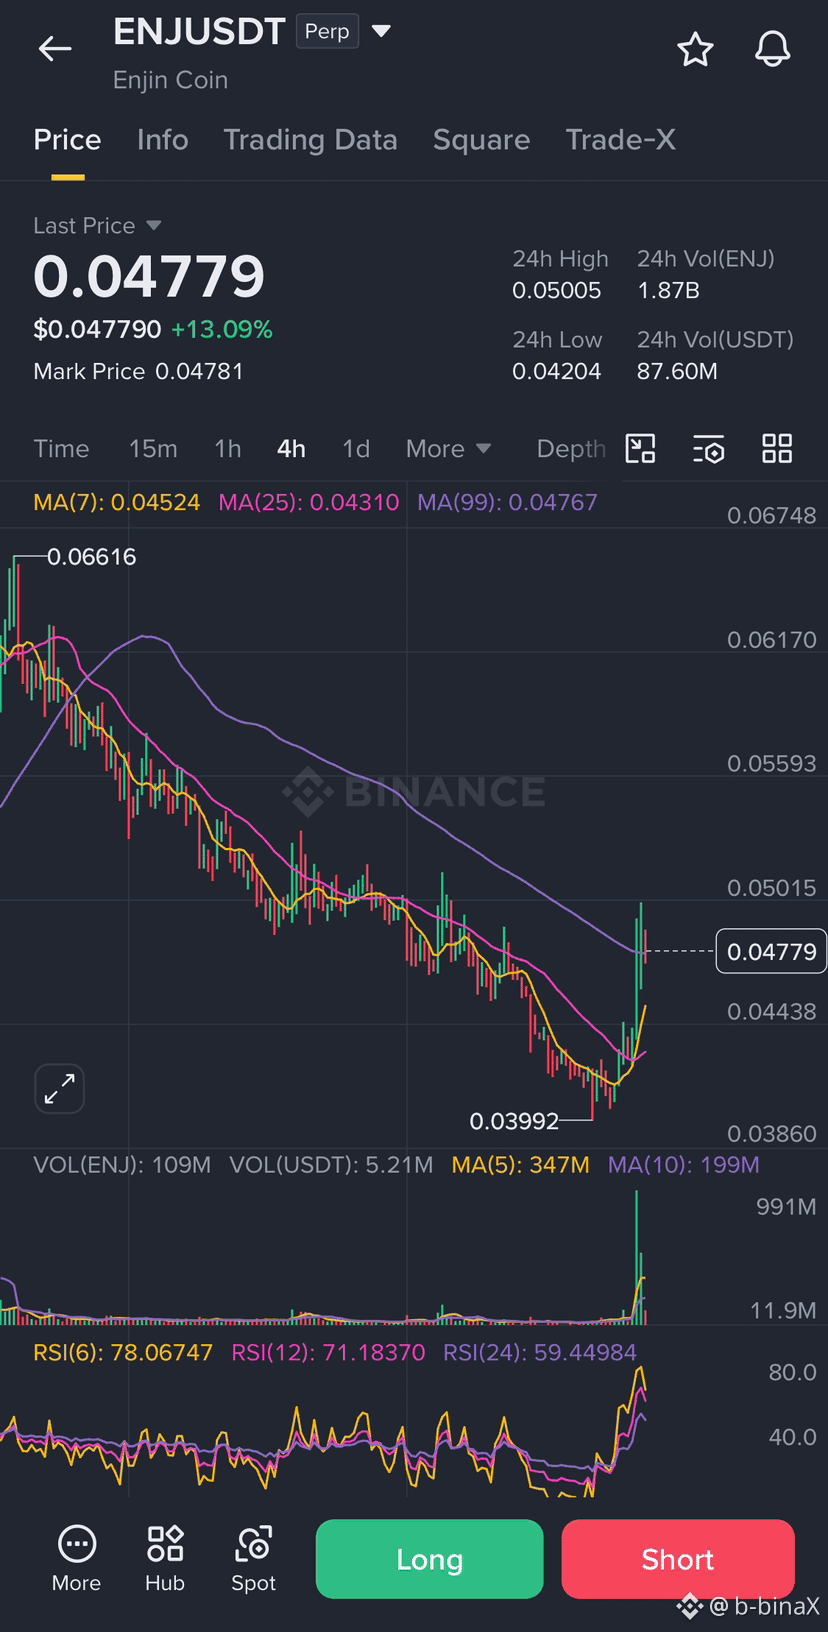Open the More menu icon
Viewport: 828px width, 1632px height.
(x=77, y=1558)
